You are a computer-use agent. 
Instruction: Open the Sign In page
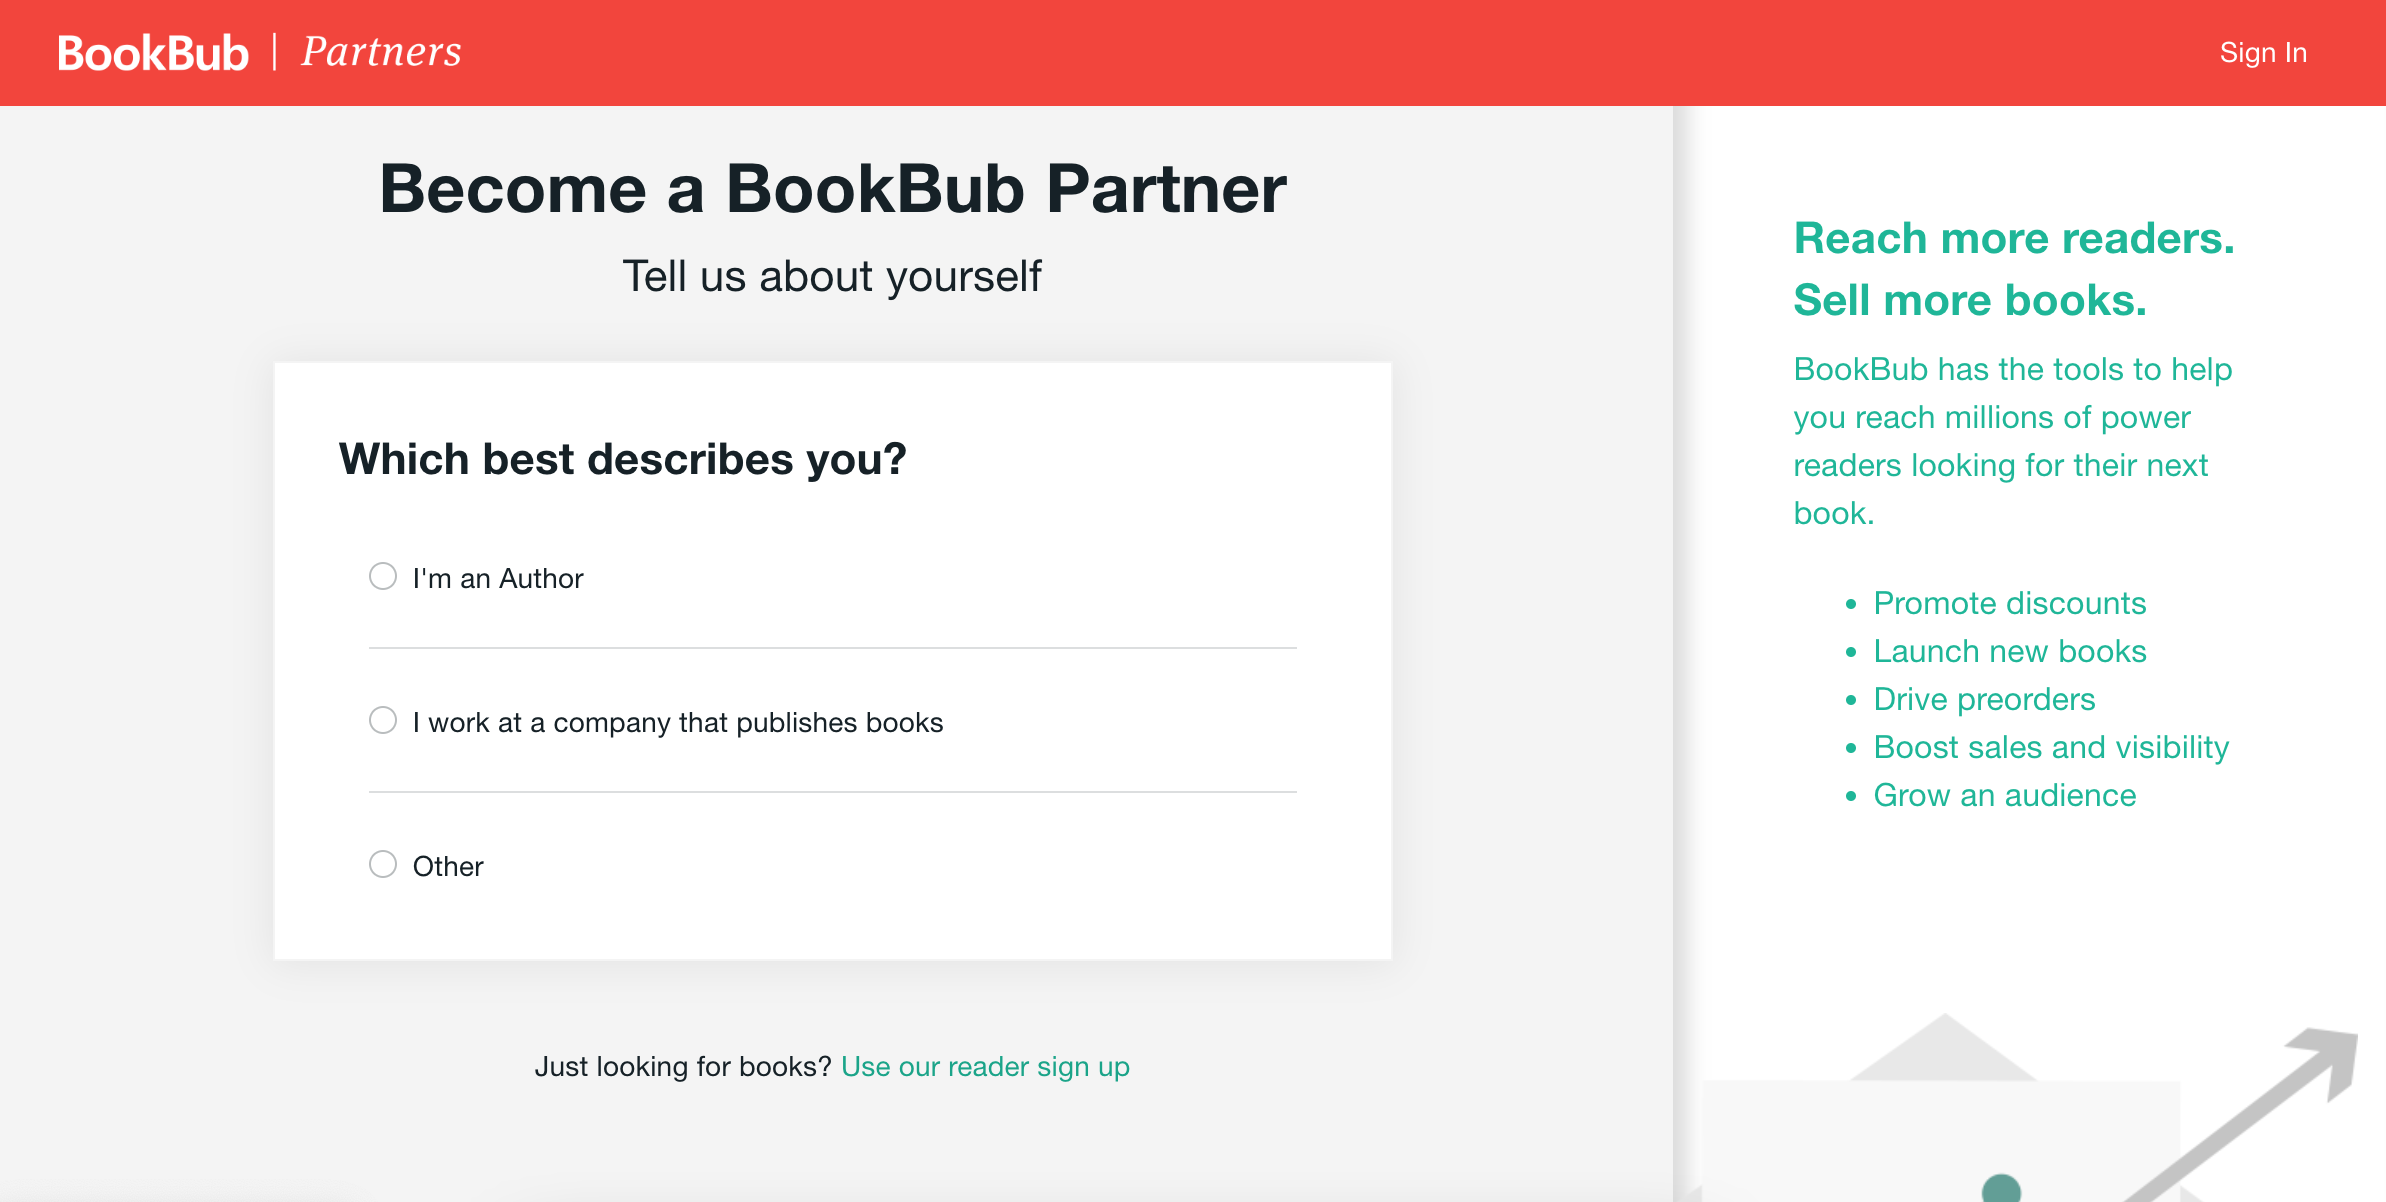pos(2262,51)
